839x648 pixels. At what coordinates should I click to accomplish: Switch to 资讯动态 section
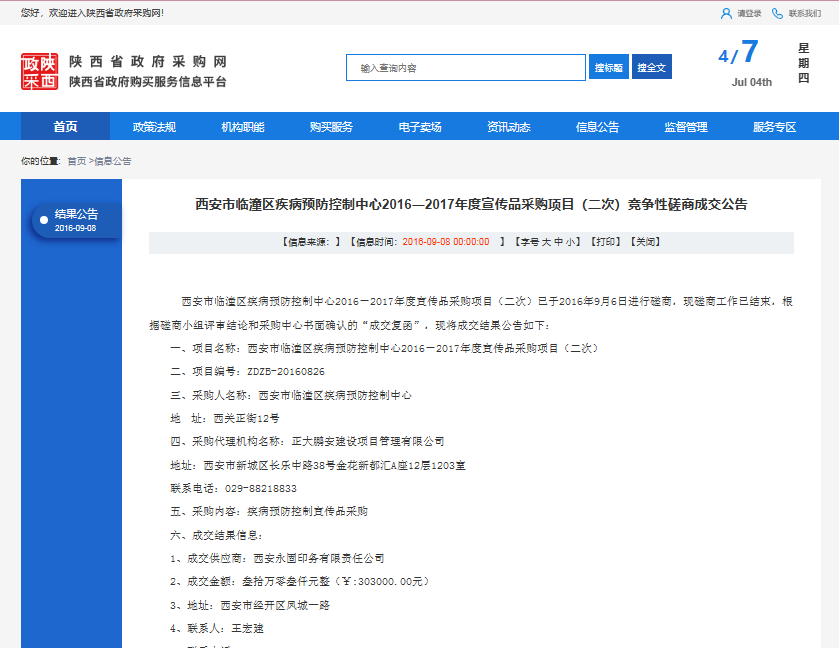pyautogui.click(x=508, y=127)
